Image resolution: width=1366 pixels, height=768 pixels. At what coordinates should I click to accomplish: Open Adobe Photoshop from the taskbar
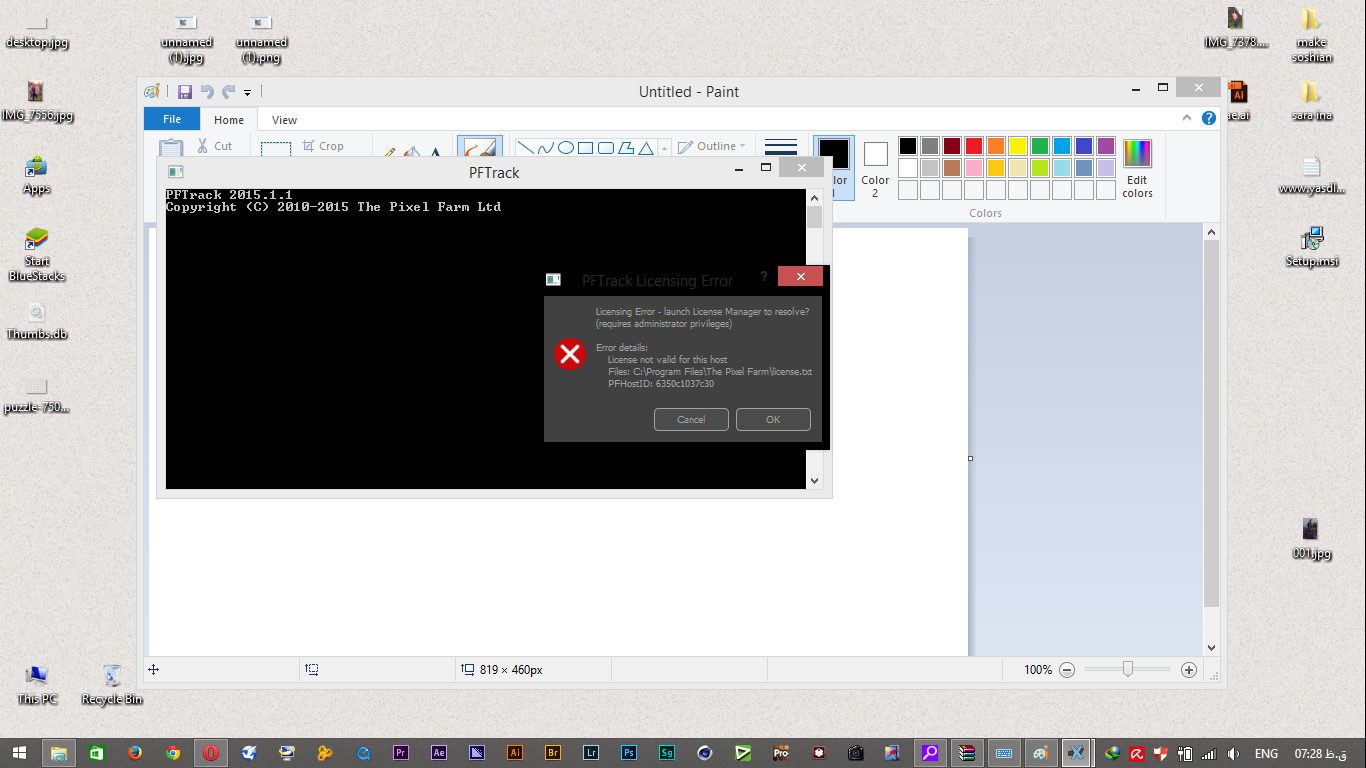(629, 753)
